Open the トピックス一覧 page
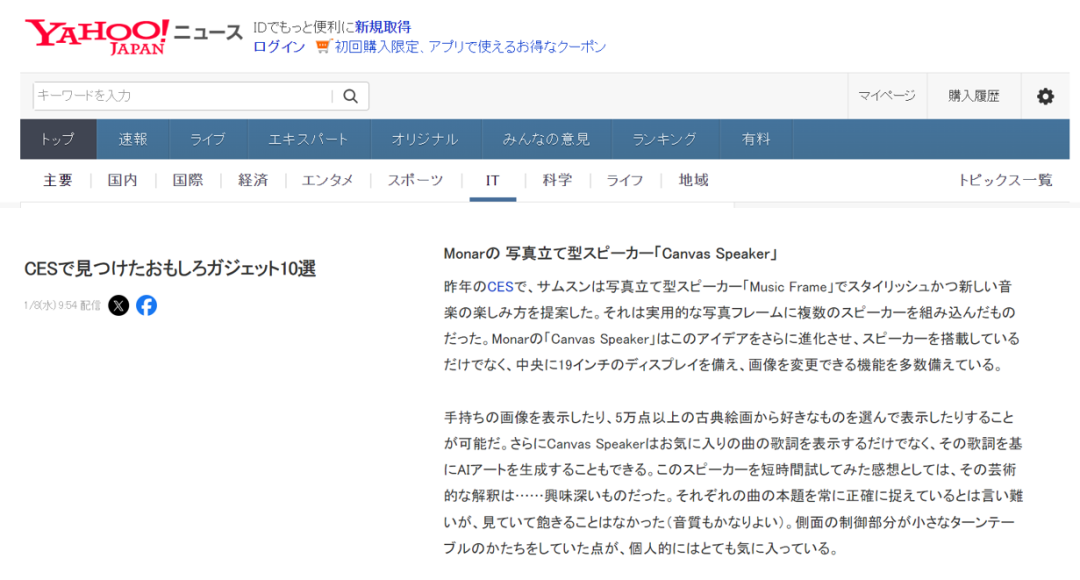Image resolution: width=1080 pixels, height=580 pixels. pos(1004,180)
